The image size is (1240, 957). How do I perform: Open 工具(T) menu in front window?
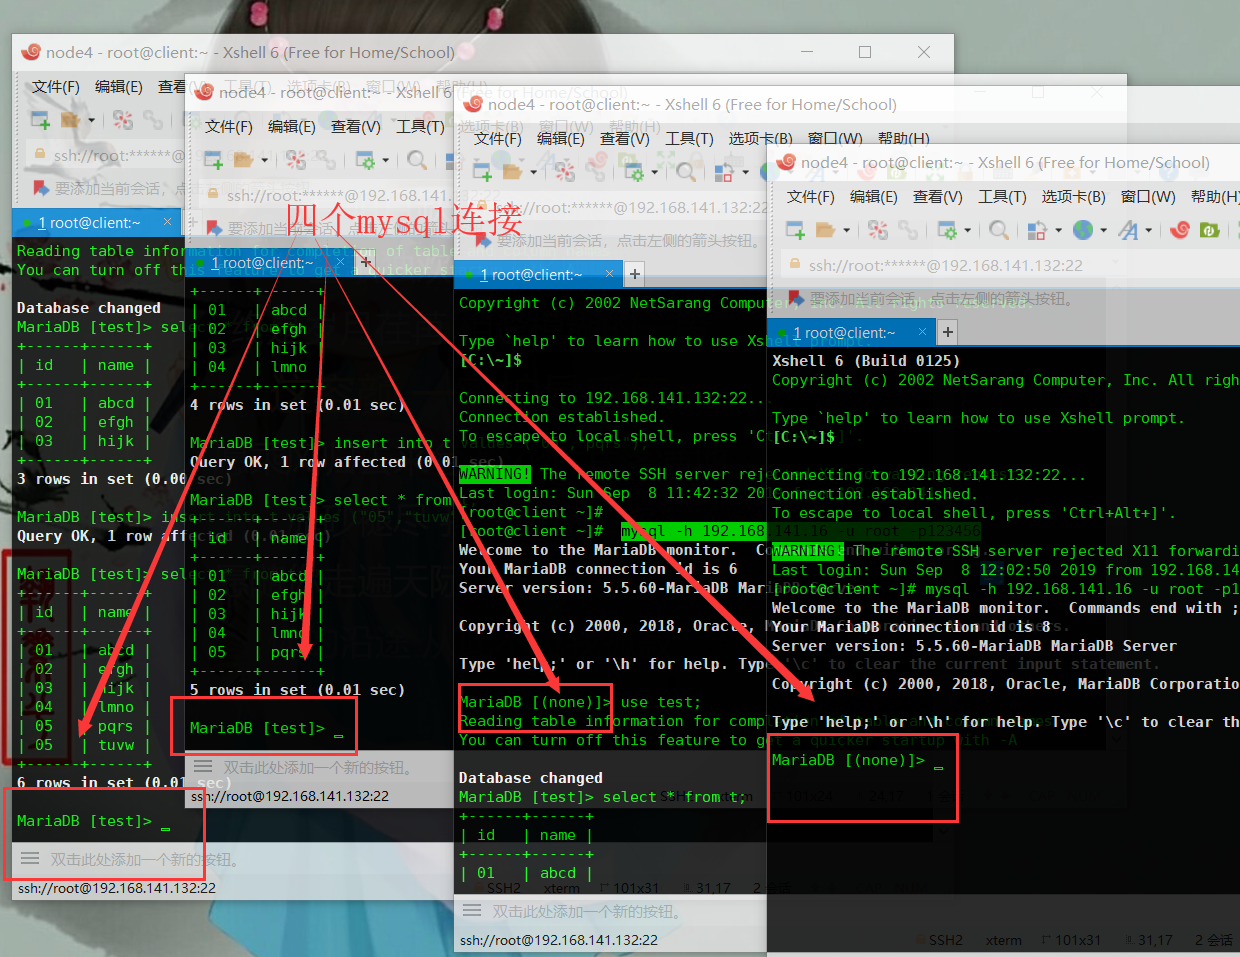point(1002,197)
